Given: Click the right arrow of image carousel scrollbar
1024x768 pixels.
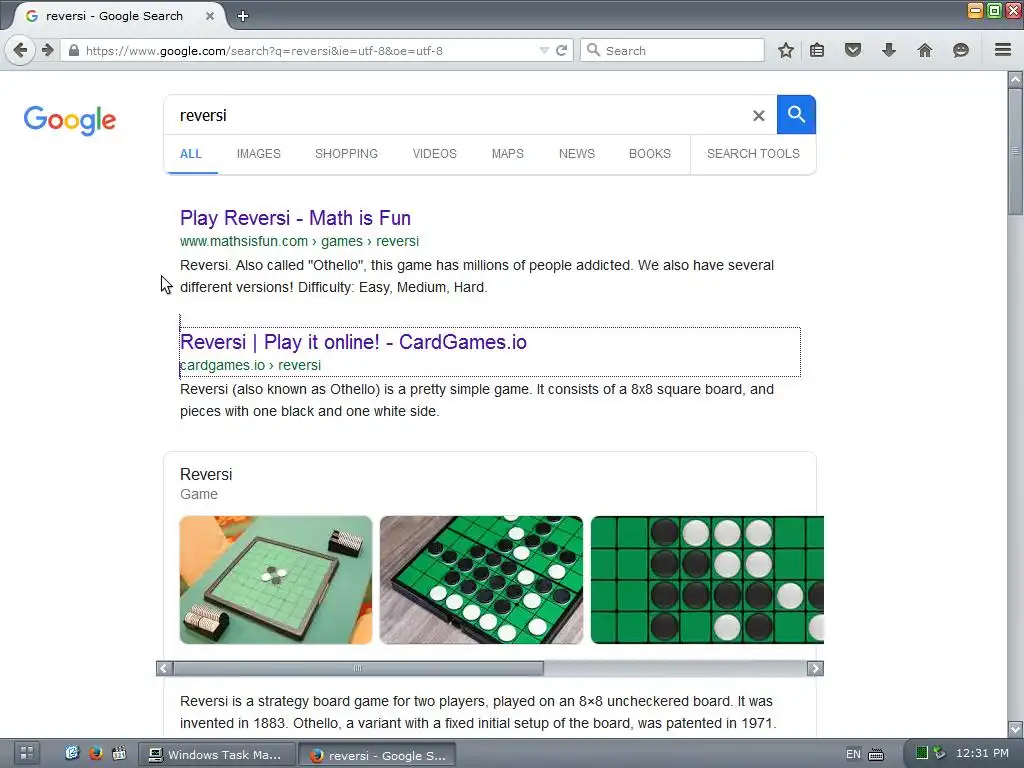Looking at the screenshot, I should tap(815, 669).
